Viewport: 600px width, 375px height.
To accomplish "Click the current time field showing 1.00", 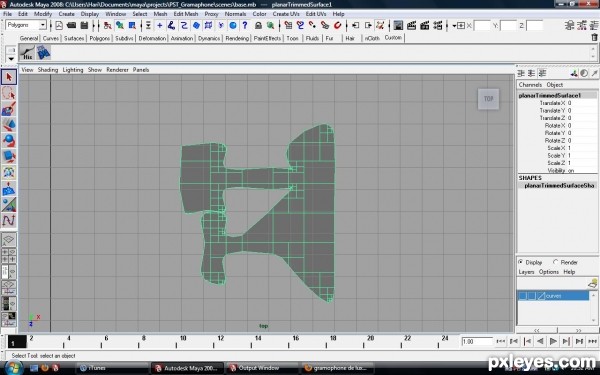I will pos(477,341).
